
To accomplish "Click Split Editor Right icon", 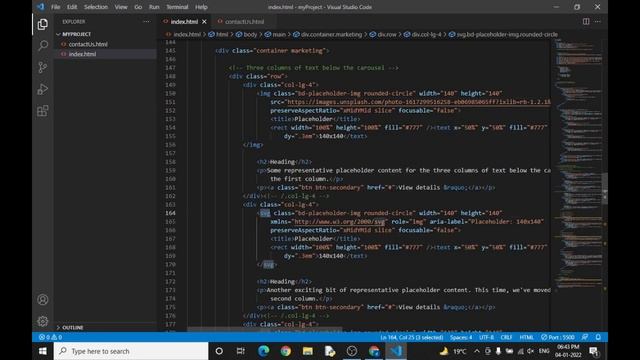I will pos(586,21).
